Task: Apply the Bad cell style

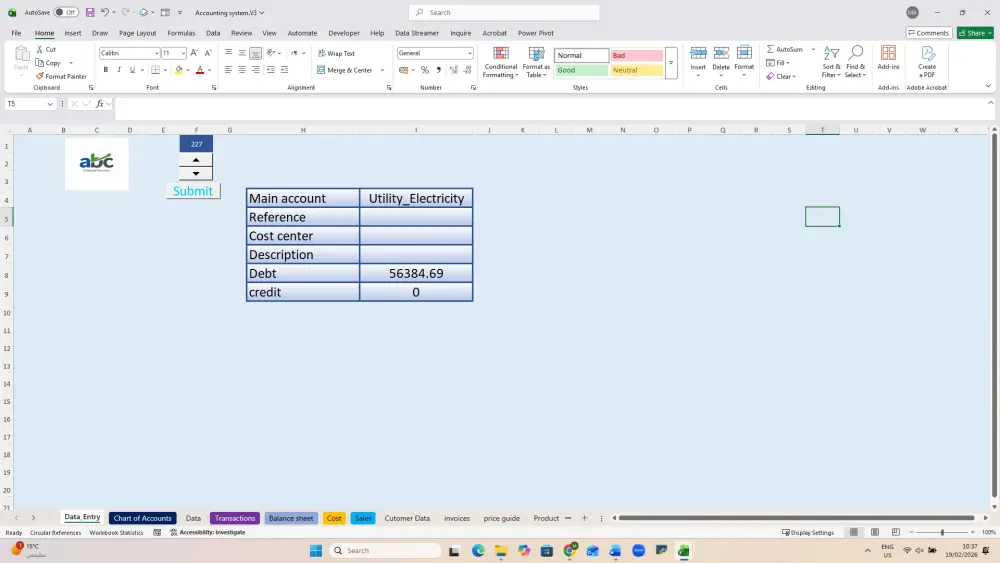Action: [636, 55]
